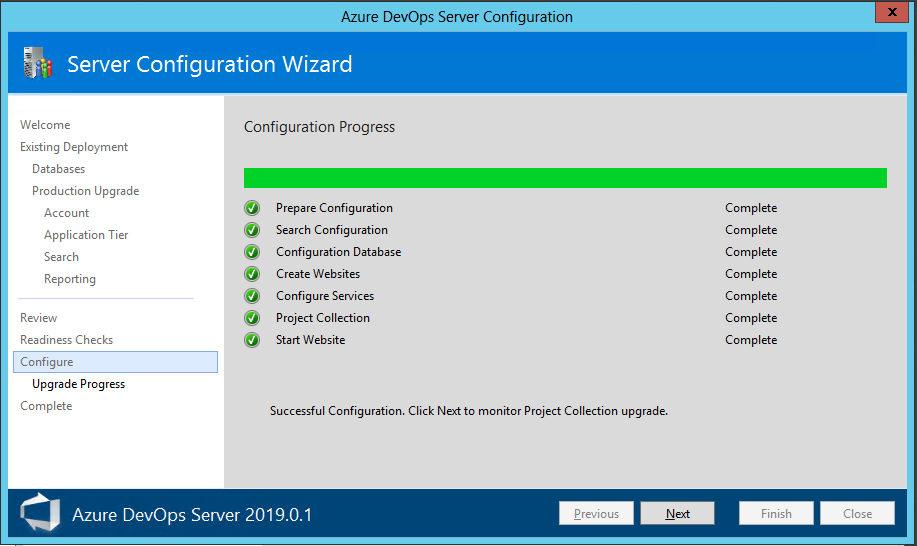Select Existing Deployment in the navigation
917x546 pixels.
pos(74,147)
